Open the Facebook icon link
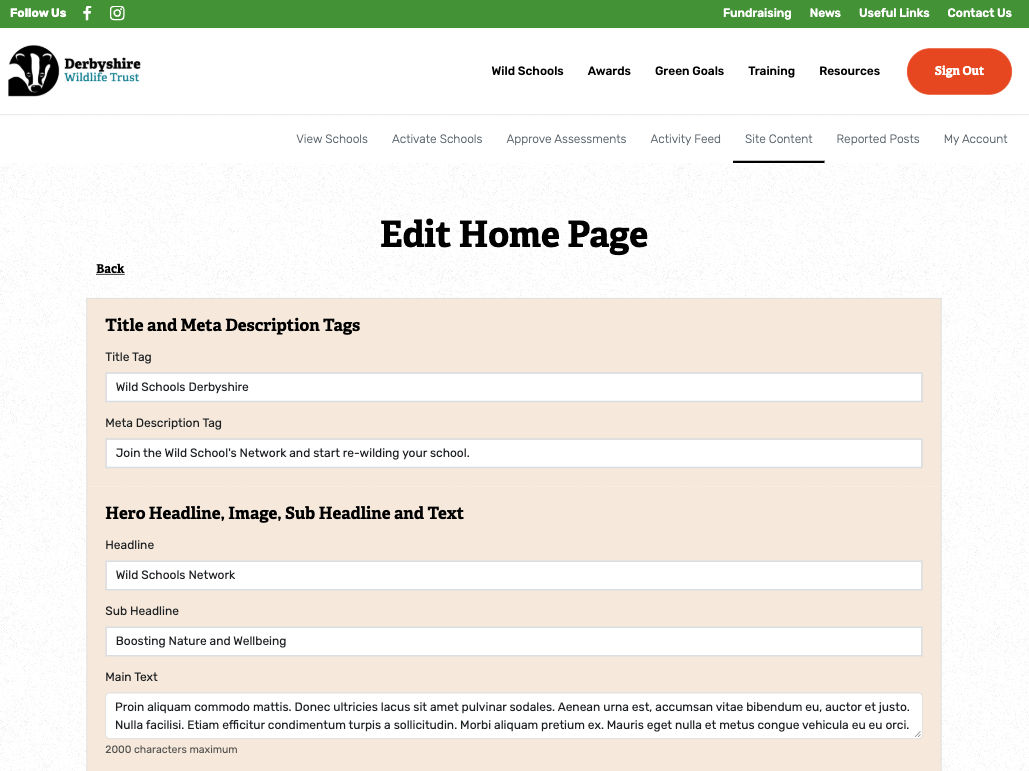 tap(87, 13)
